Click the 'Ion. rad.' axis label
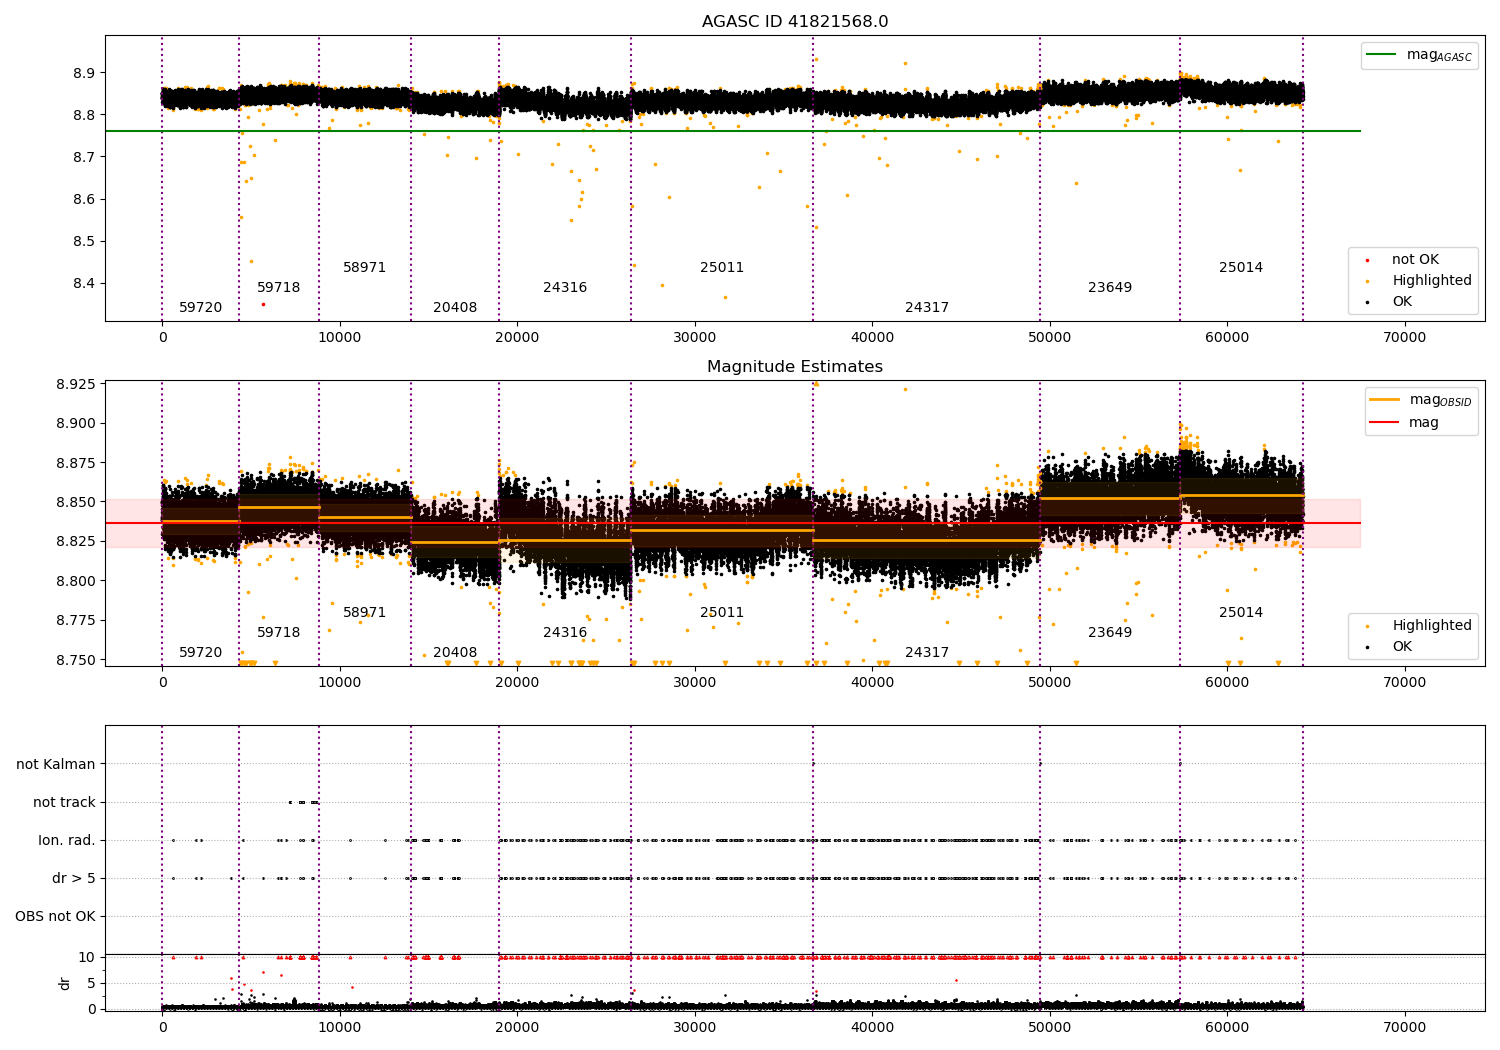 click(67, 840)
